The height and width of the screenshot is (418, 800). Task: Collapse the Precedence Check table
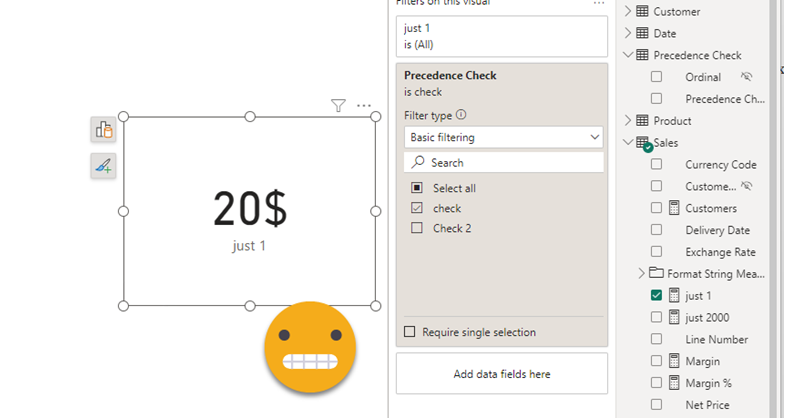pyautogui.click(x=628, y=55)
